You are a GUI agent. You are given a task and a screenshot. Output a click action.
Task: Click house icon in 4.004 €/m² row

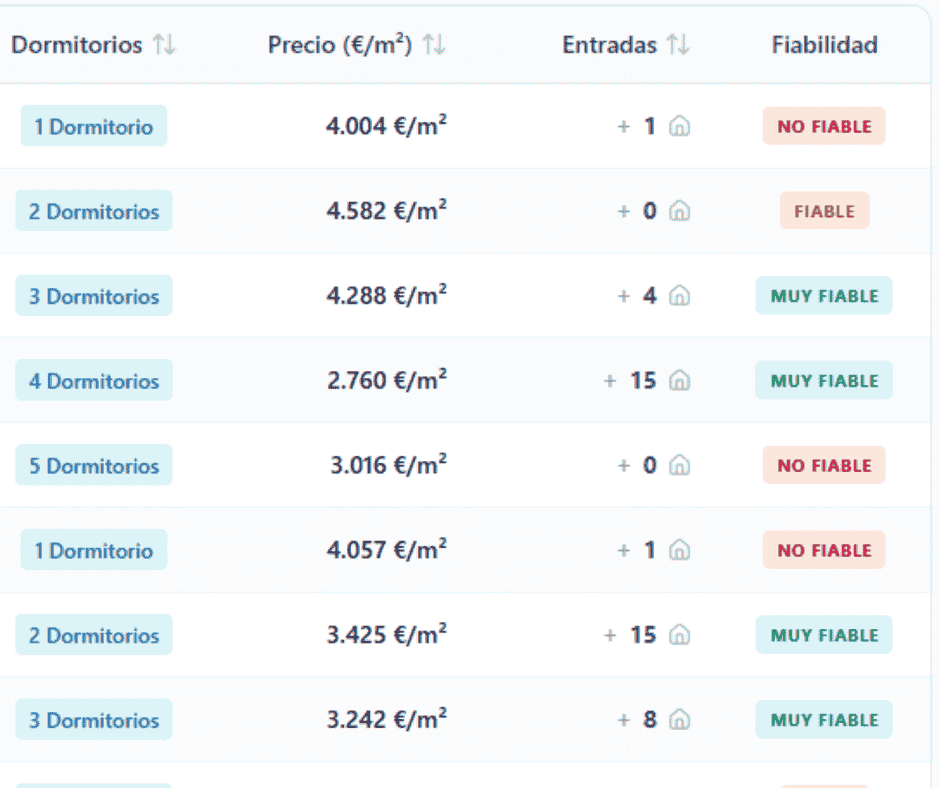pos(680,127)
